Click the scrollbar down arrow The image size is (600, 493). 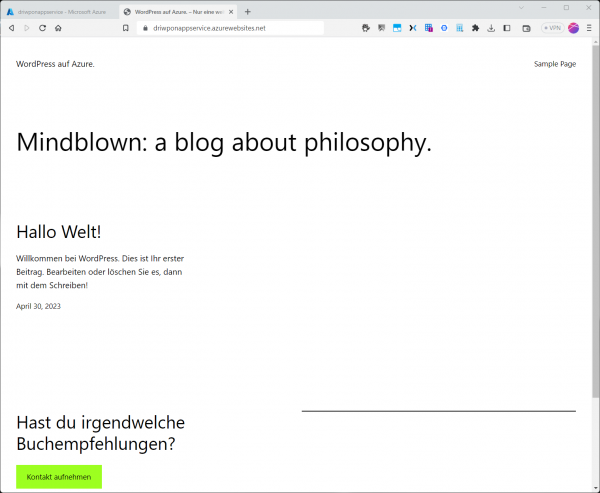coord(596,489)
